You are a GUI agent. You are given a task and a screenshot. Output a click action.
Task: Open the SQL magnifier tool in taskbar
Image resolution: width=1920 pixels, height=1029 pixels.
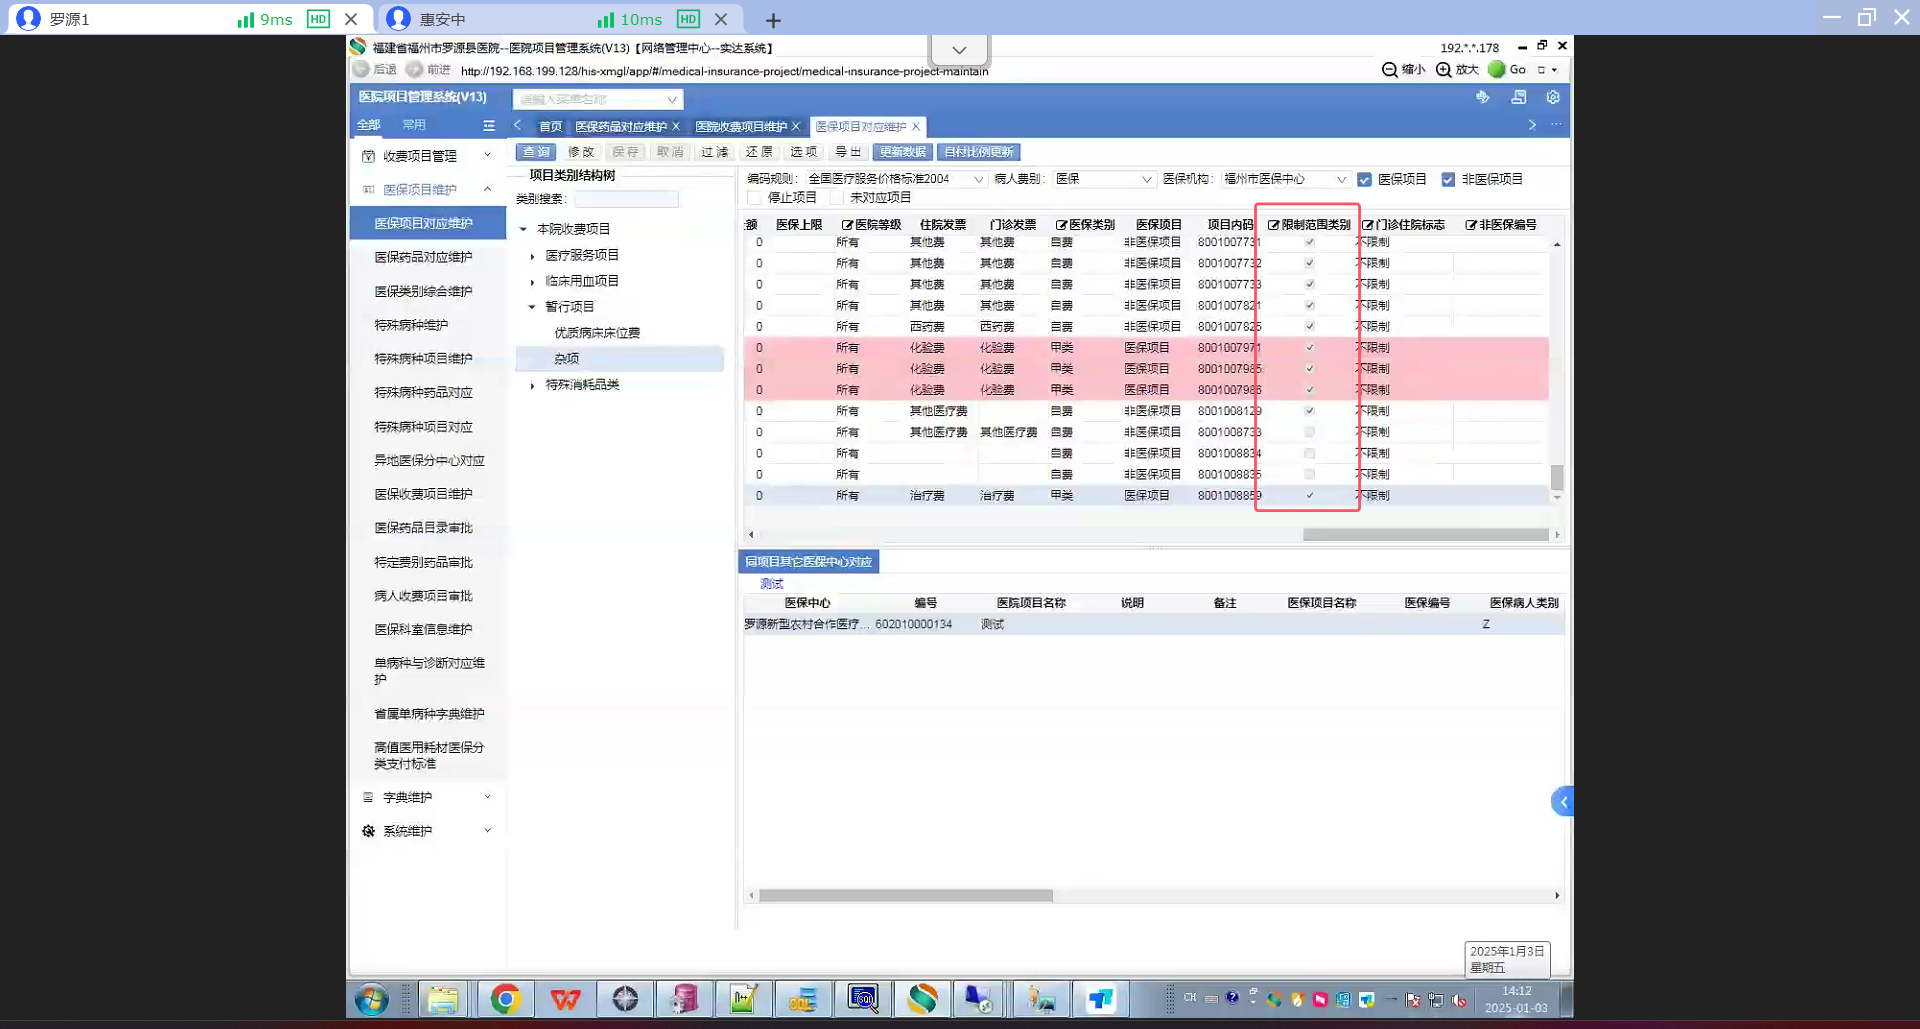[862, 999]
